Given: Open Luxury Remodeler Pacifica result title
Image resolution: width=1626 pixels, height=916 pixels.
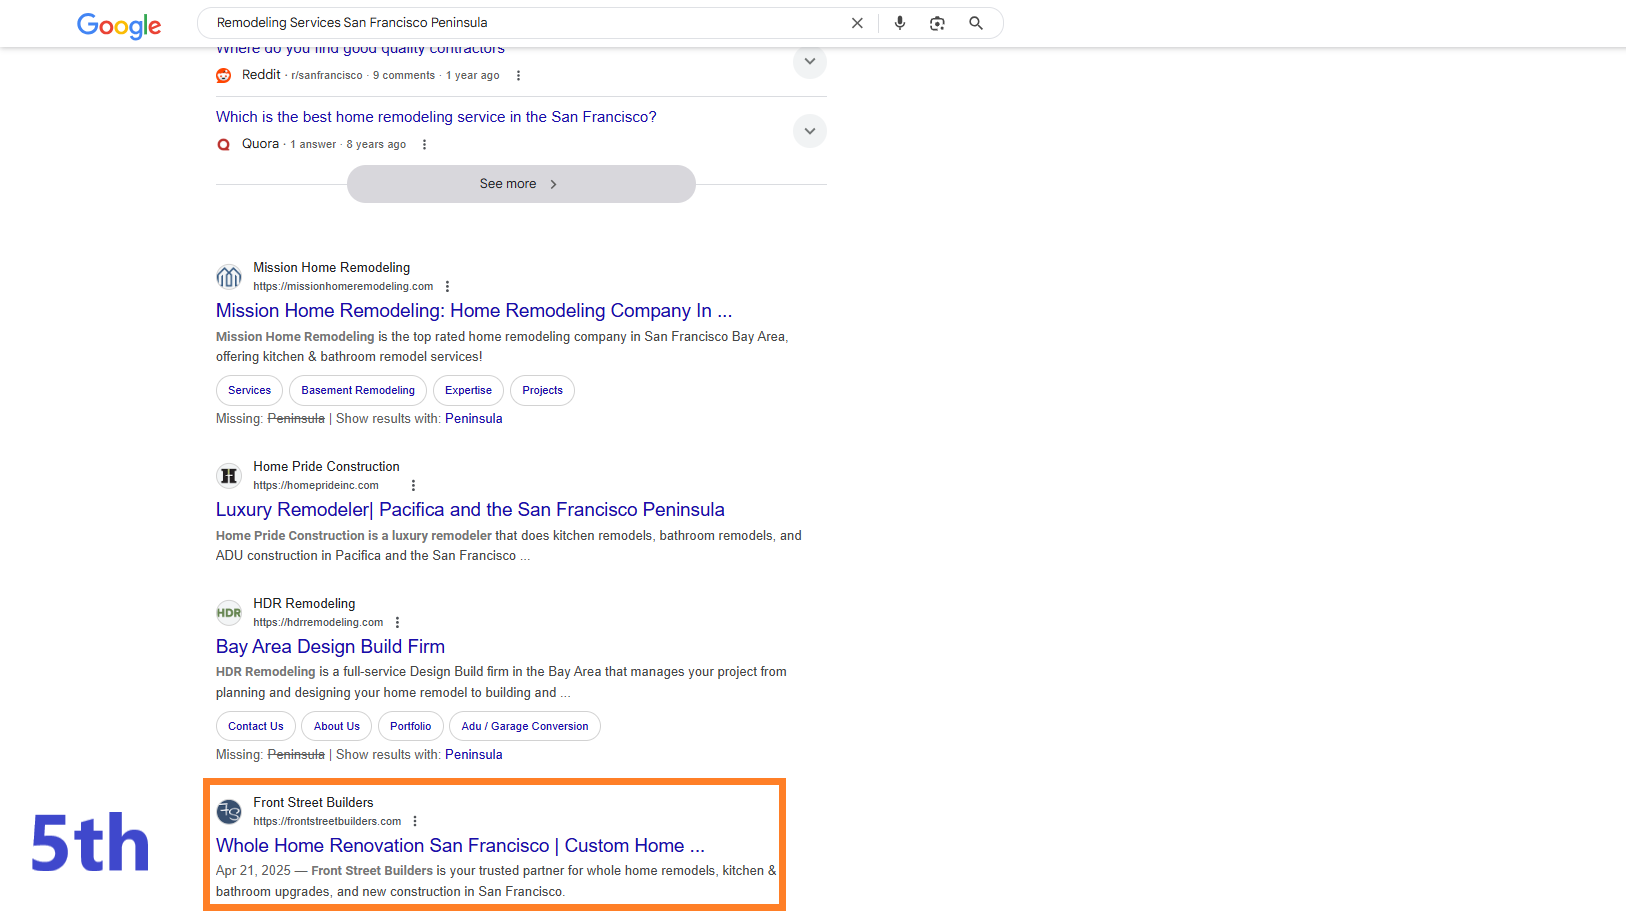Looking at the screenshot, I should 470,510.
